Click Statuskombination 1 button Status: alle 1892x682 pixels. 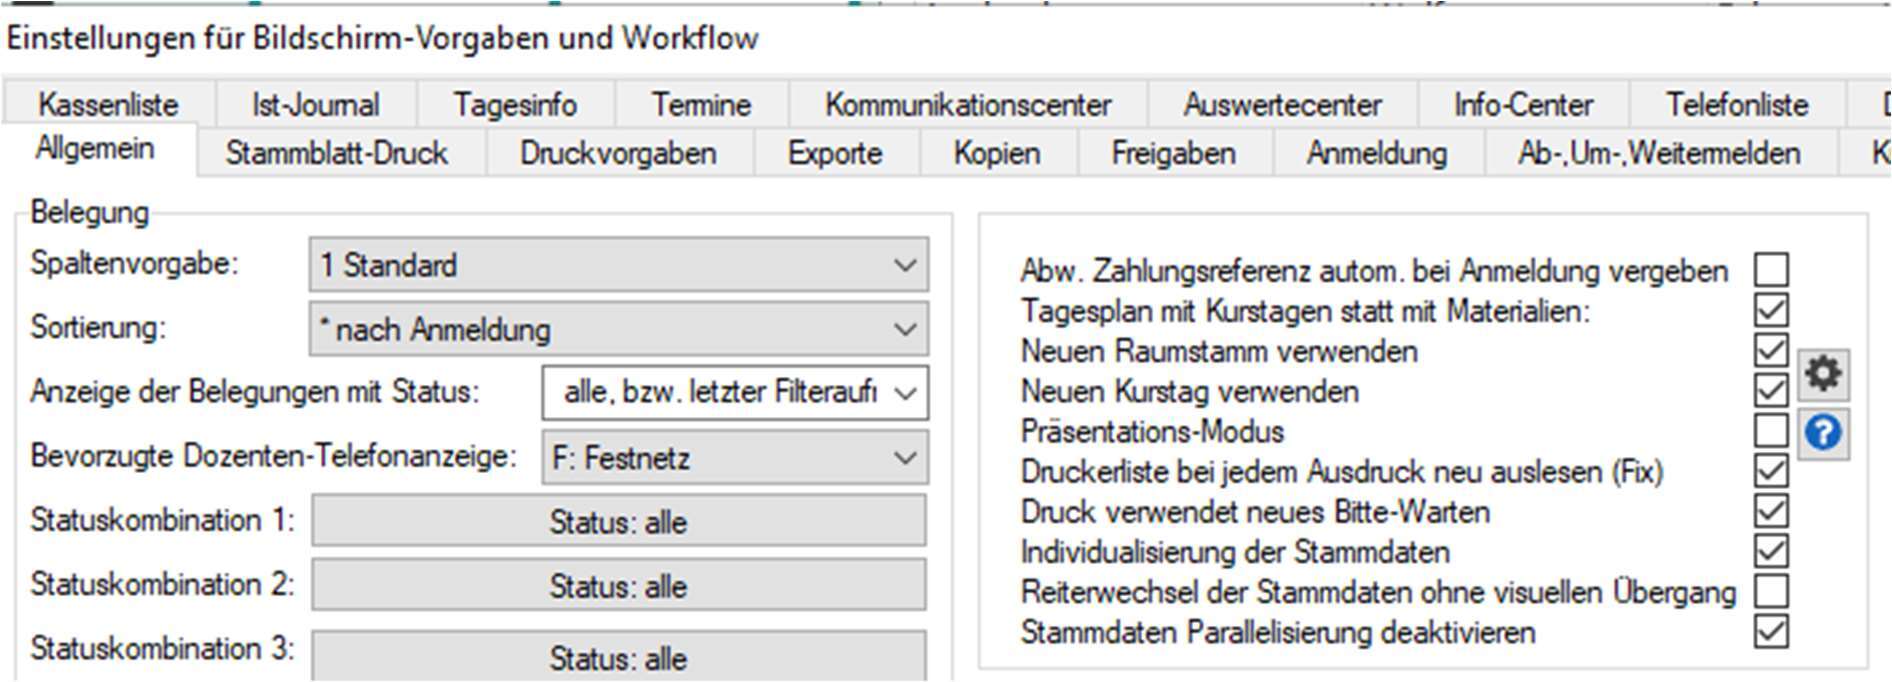tap(618, 521)
